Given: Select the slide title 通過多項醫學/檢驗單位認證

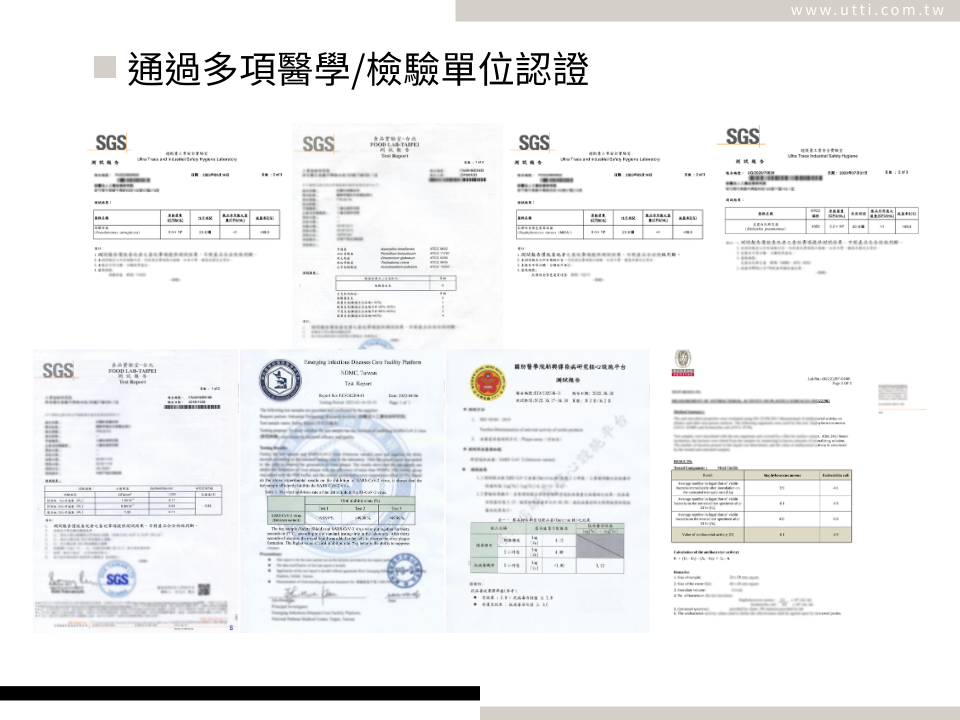Looking at the screenshot, I should tap(357, 69).
